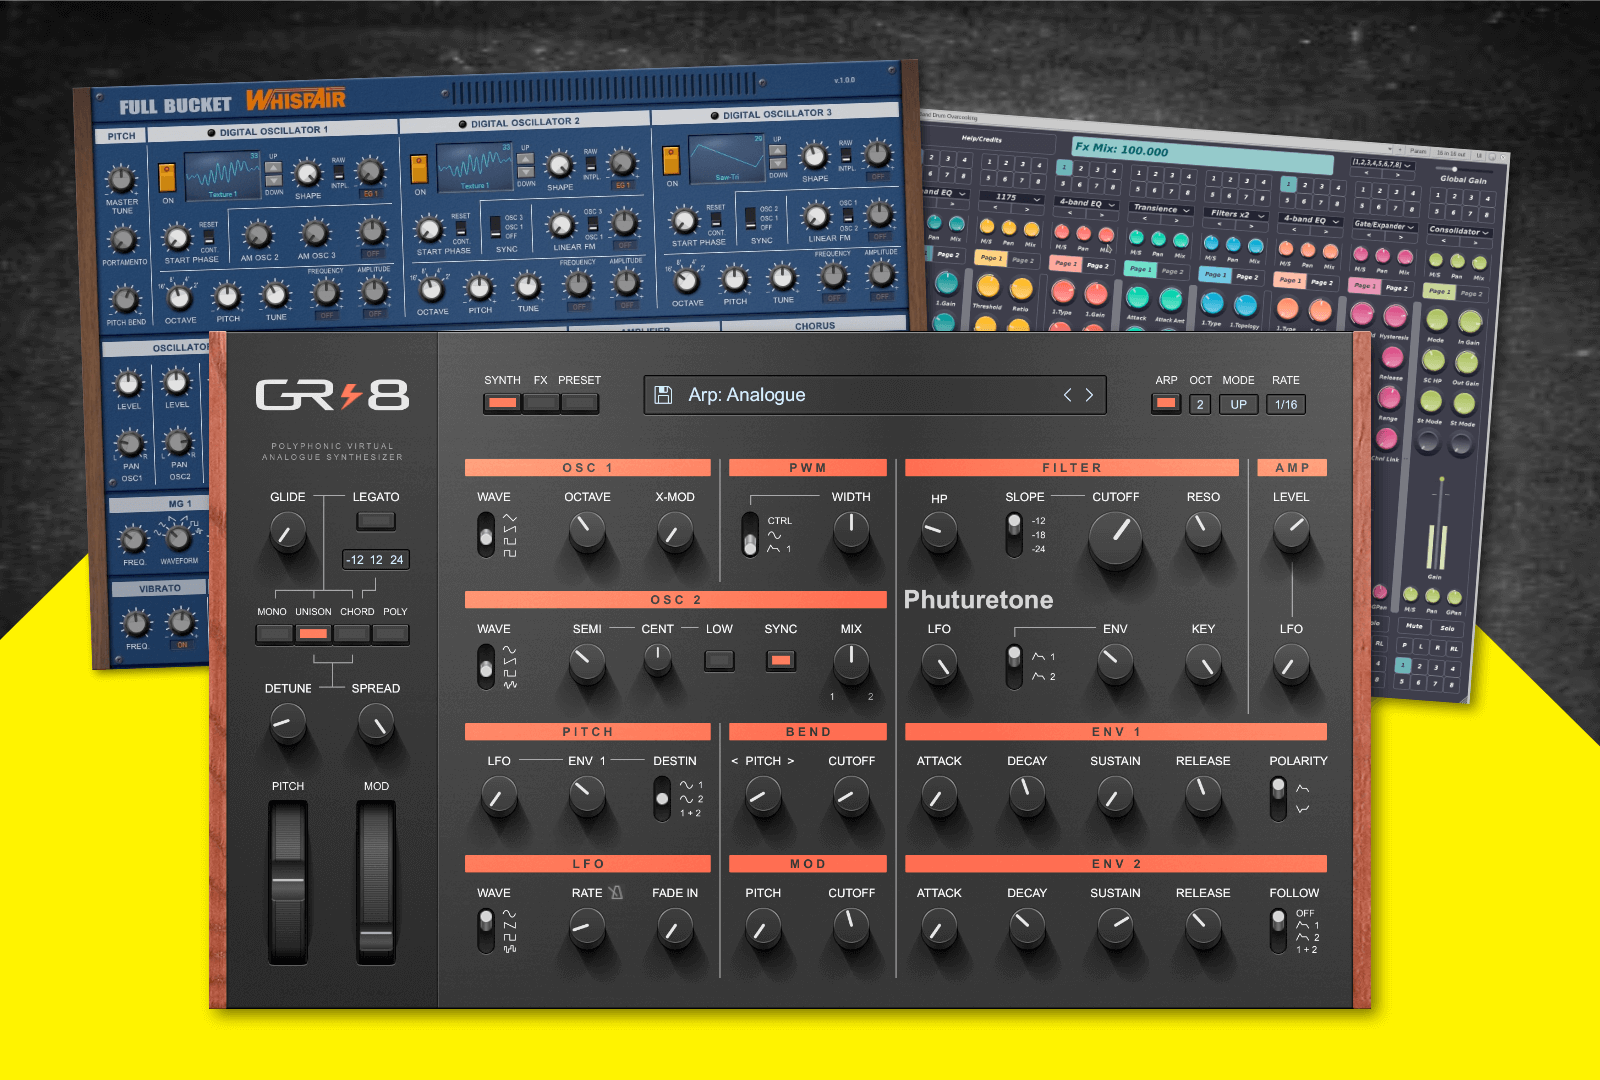Flip the ENV 2 FOLLOW switch

pyautogui.click(x=1278, y=931)
